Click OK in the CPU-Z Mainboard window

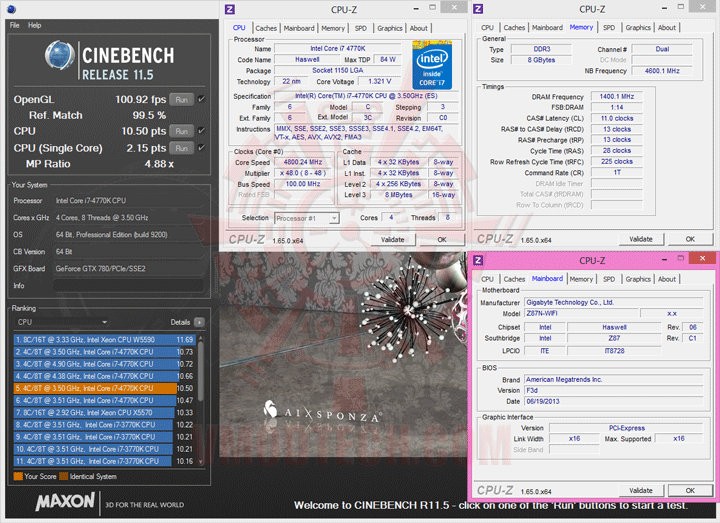point(690,490)
